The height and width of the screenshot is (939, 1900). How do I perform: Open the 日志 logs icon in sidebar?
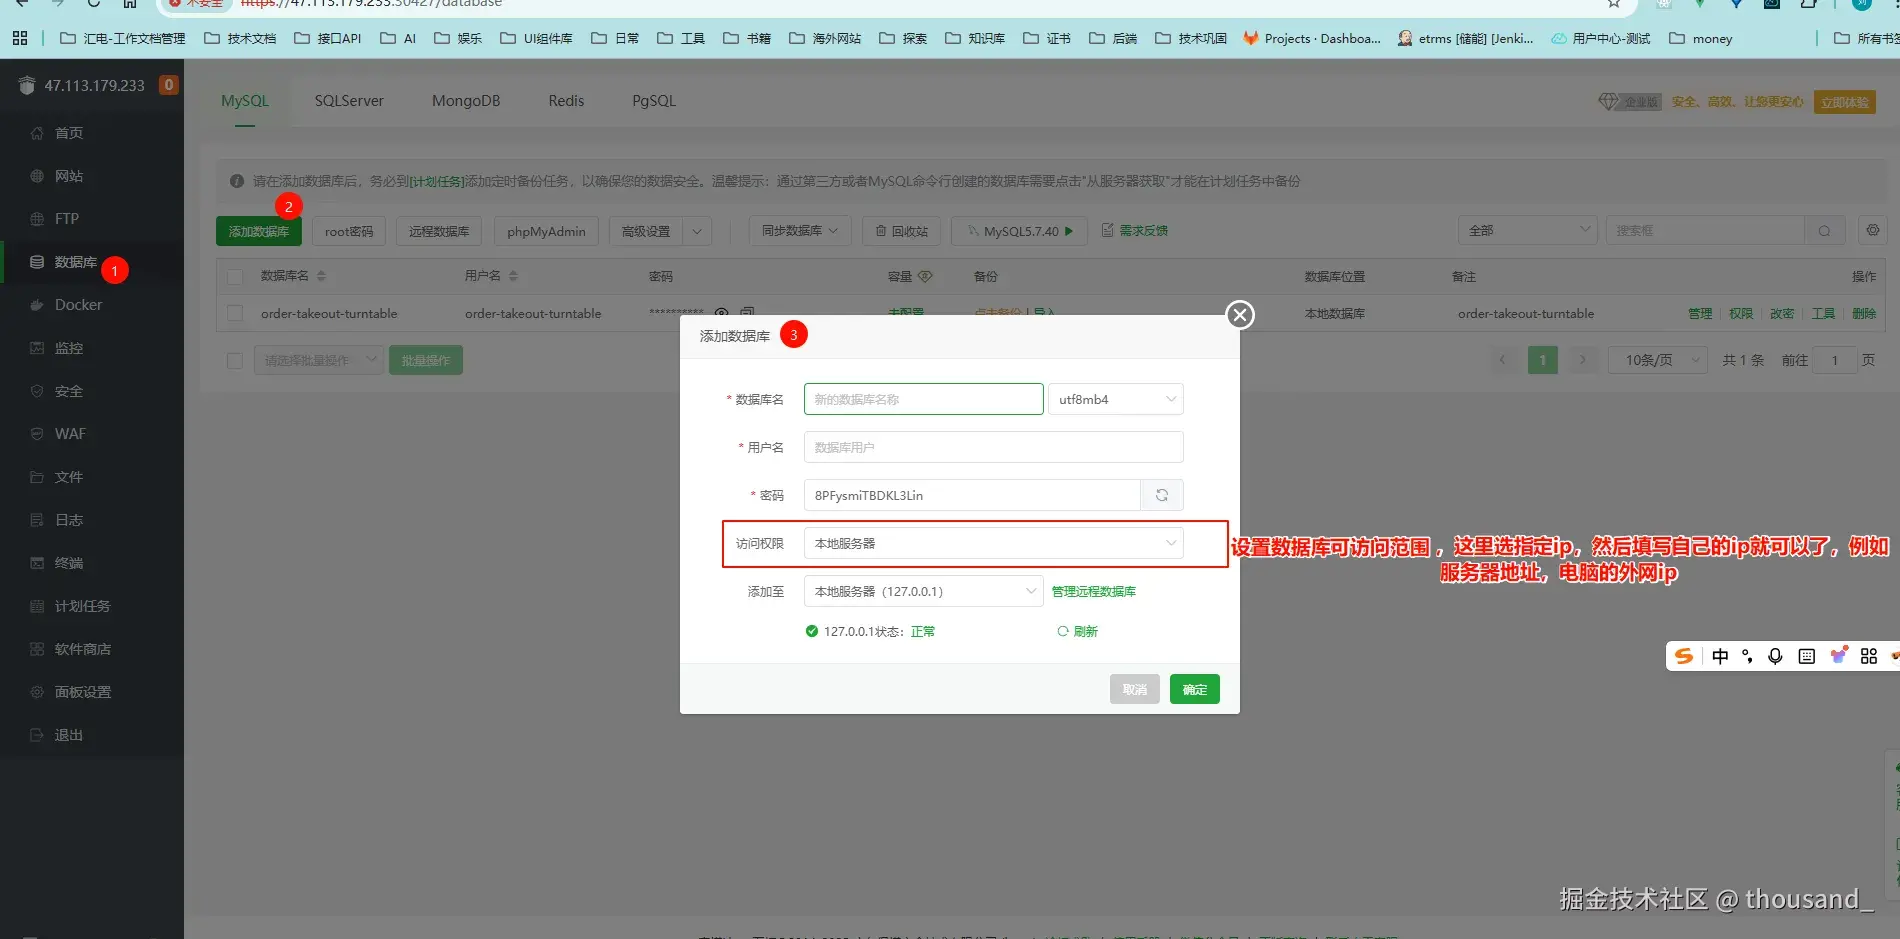pos(37,520)
